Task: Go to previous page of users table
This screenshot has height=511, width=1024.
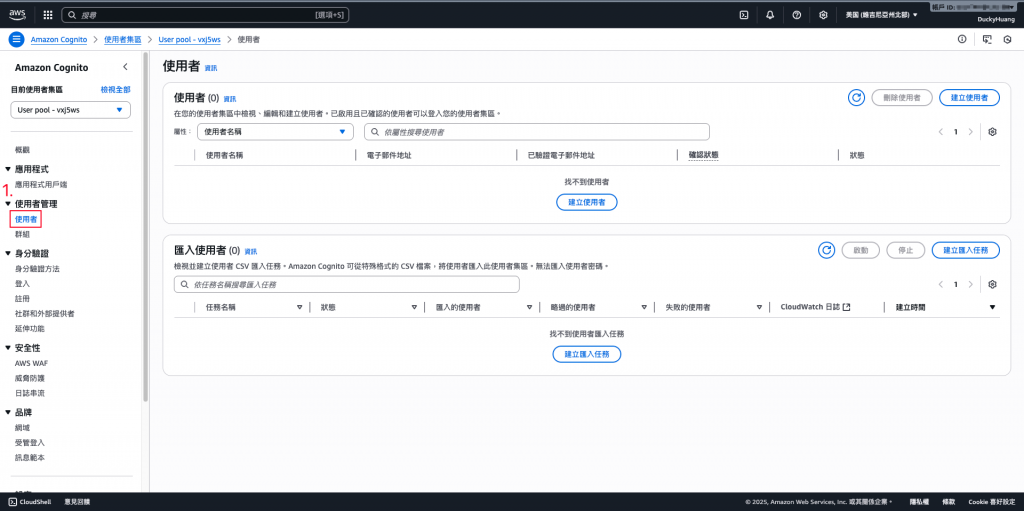Action: click(941, 132)
